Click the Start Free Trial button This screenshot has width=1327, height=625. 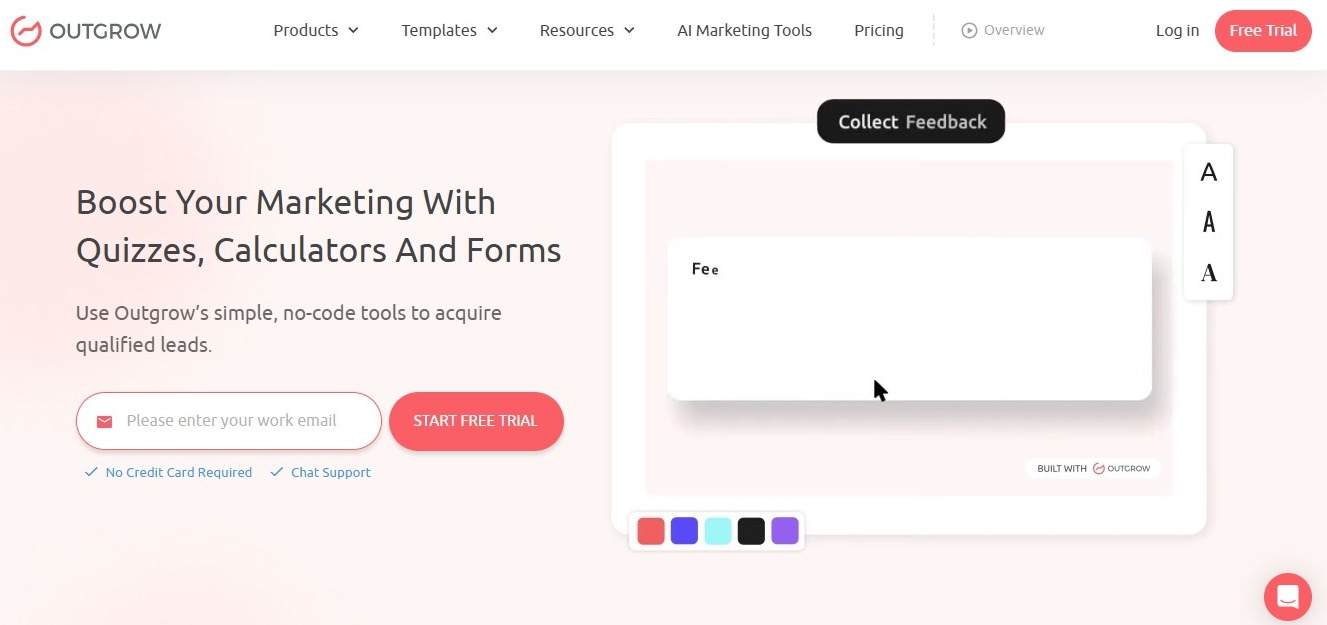coord(476,421)
